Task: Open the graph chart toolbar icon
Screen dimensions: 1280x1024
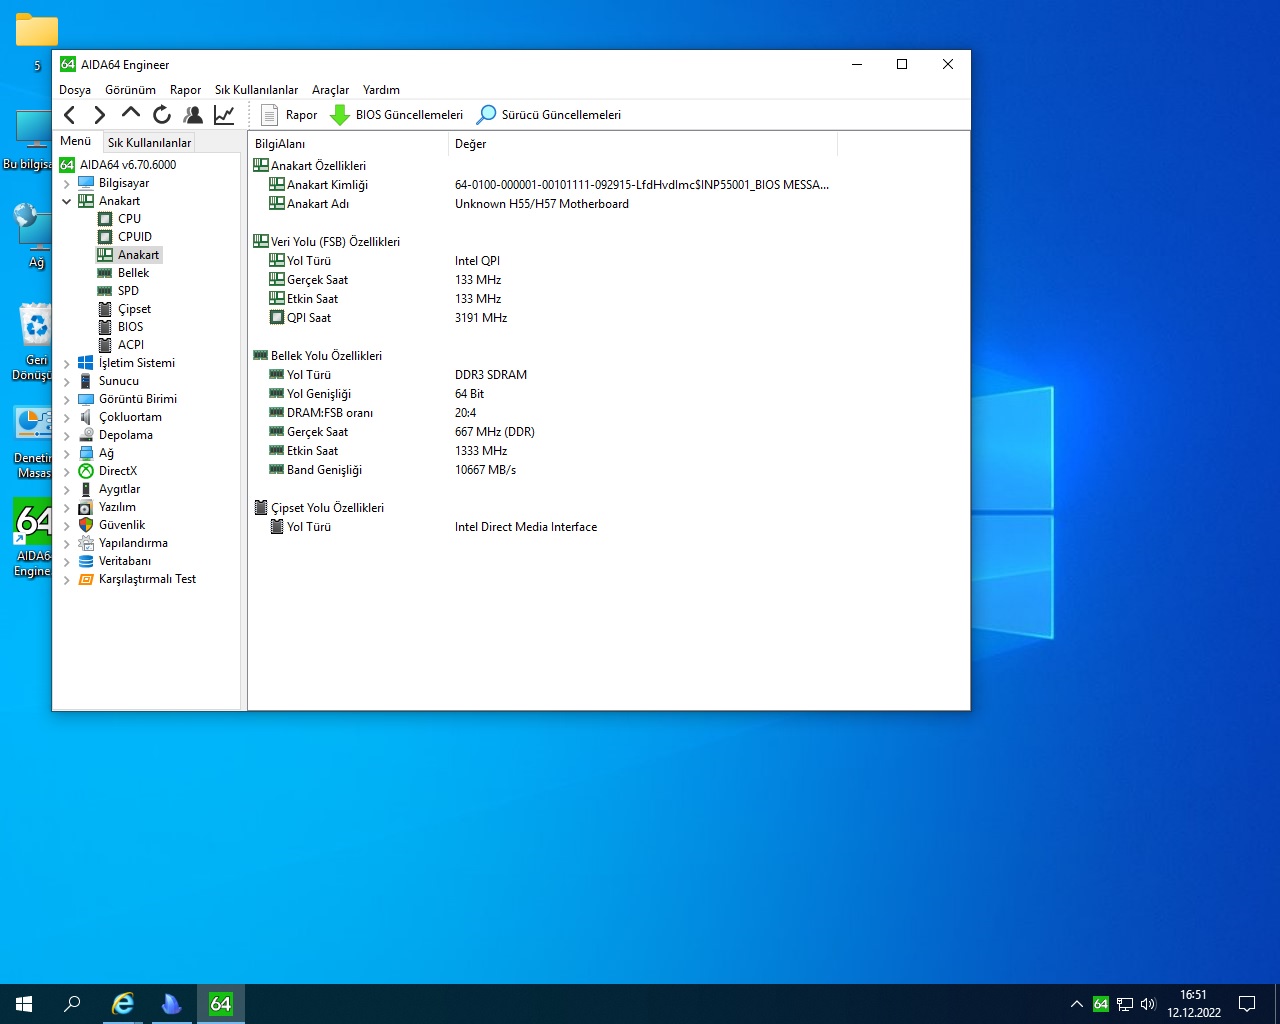Action: pos(224,115)
